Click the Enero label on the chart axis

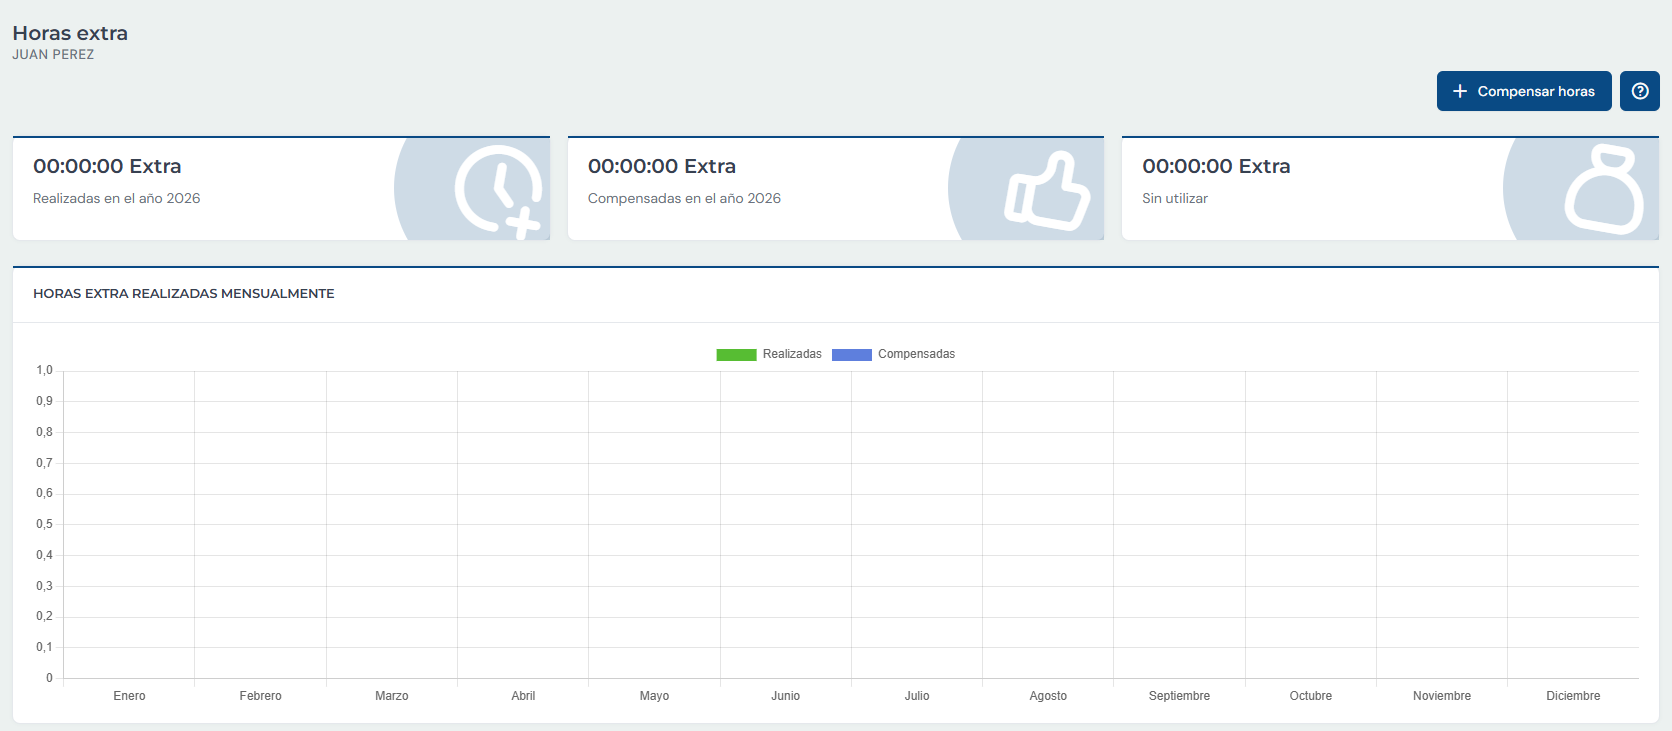[129, 696]
